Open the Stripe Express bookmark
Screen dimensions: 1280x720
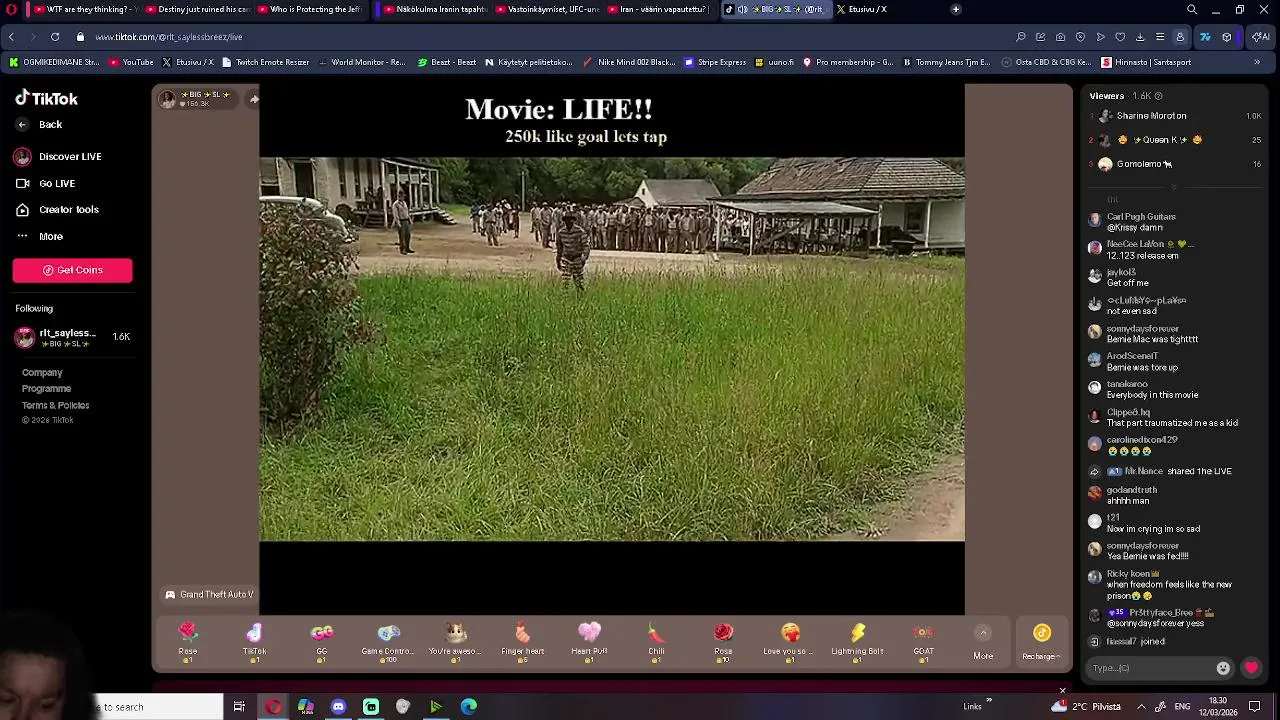pyautogui.click(x=716, y=62)
